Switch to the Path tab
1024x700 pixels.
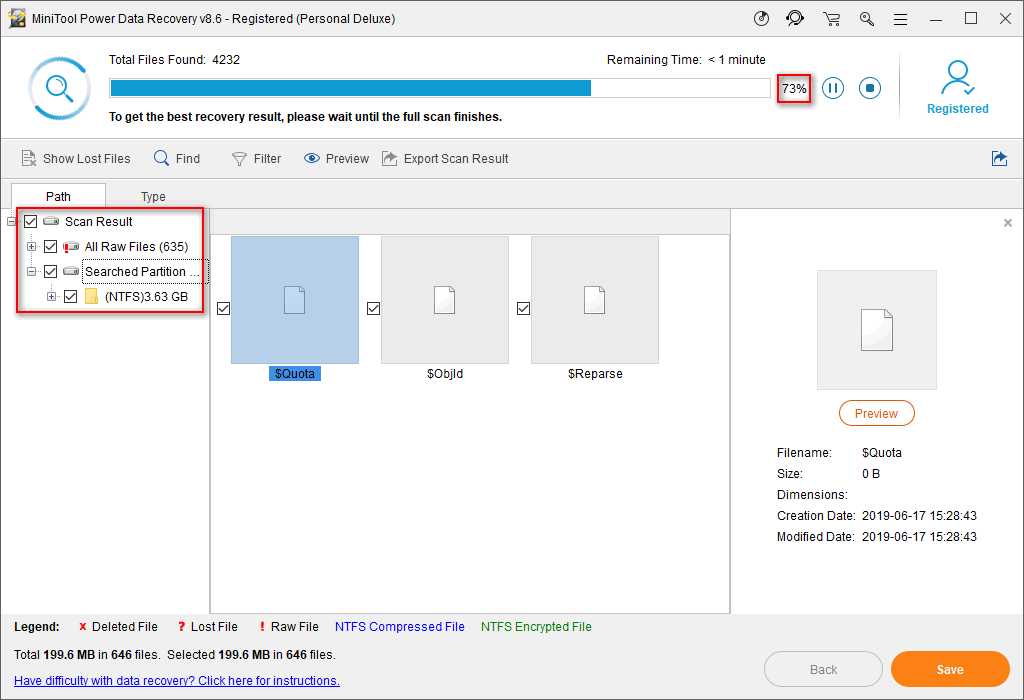click(x=58, y=196)
